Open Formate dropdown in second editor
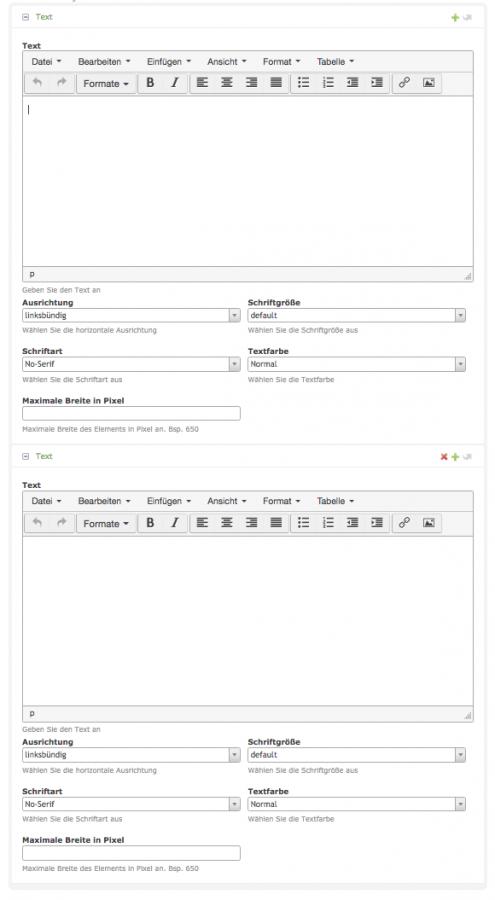Viewport: 495px width, 900px height. click(106, 523)
